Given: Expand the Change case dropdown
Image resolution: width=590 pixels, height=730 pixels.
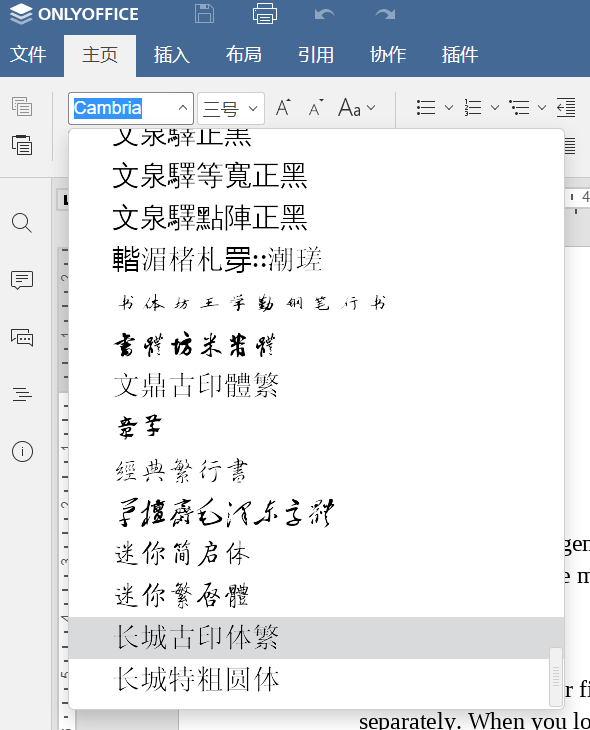Looking at the screenshot, I should pyautogui.click(x=357, y=108).
